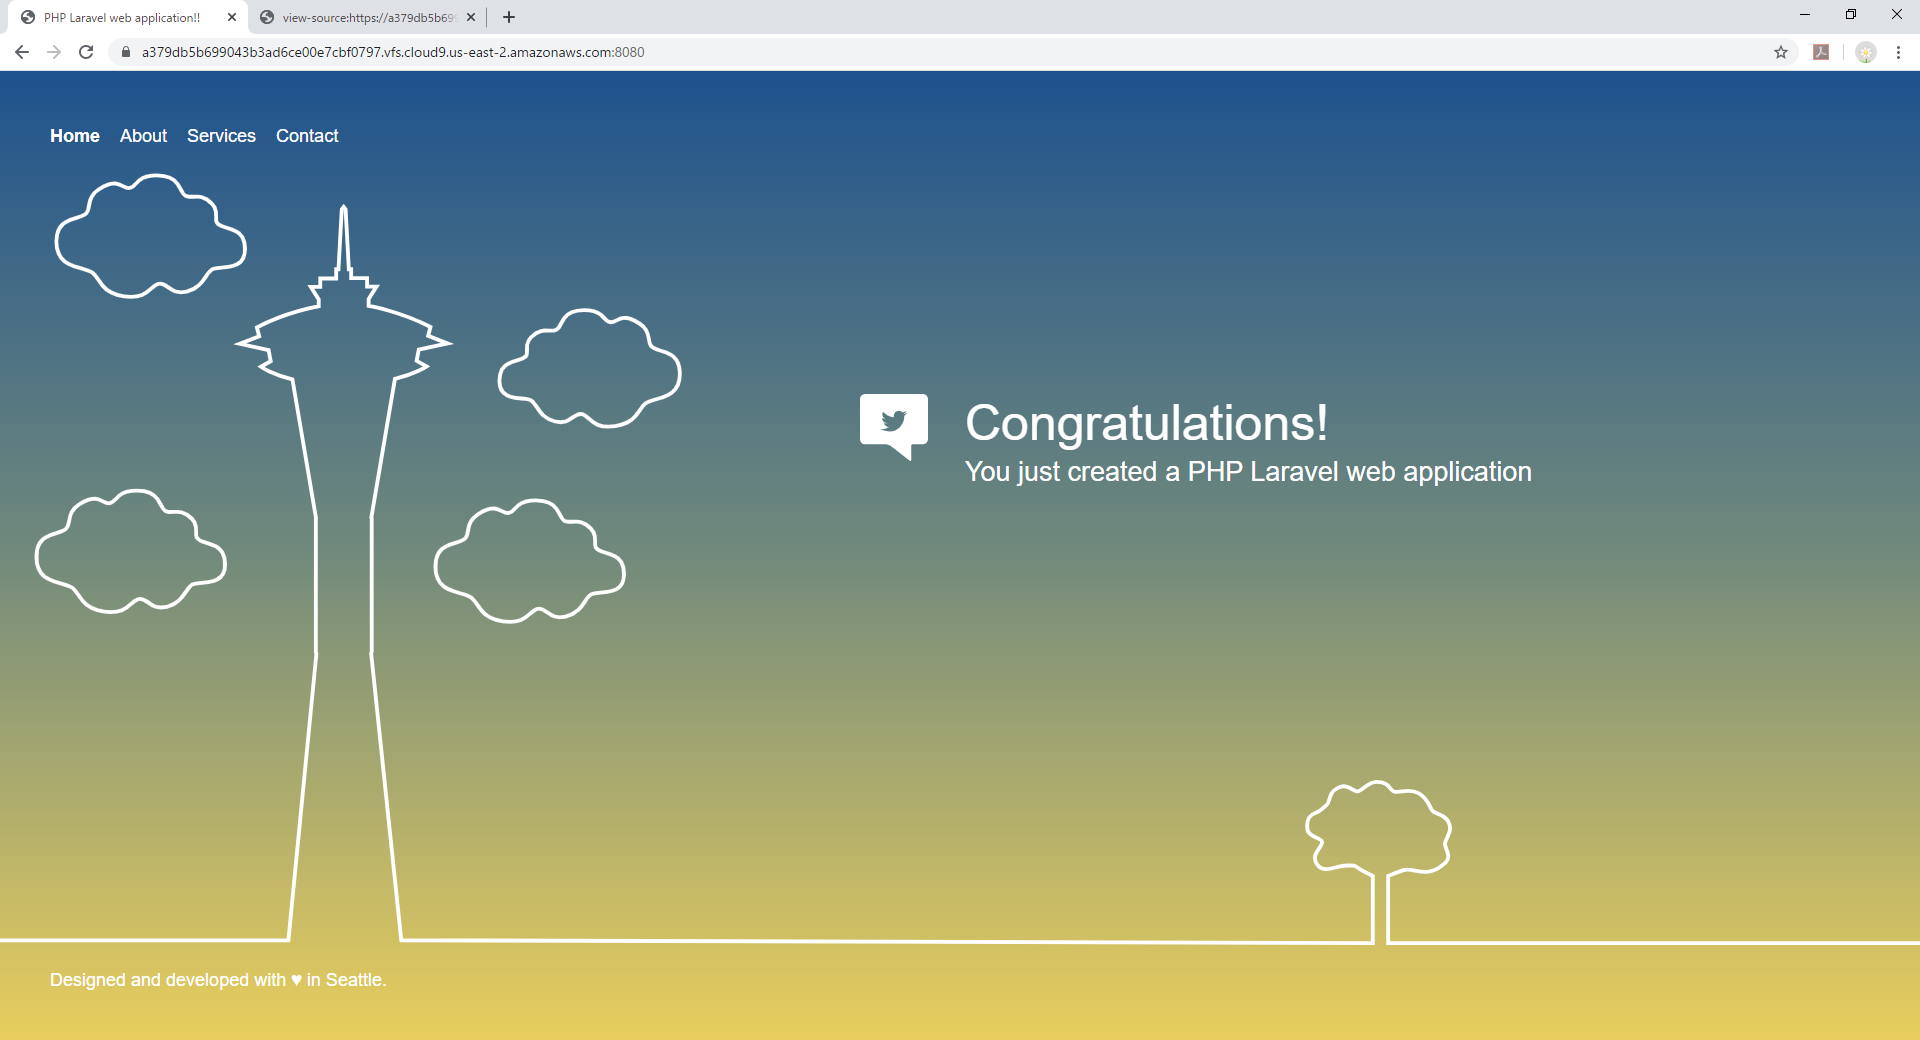Open the Services page link
Image resolution: width=1920 pixels, height=1040 pixels.
coord(221,136)
